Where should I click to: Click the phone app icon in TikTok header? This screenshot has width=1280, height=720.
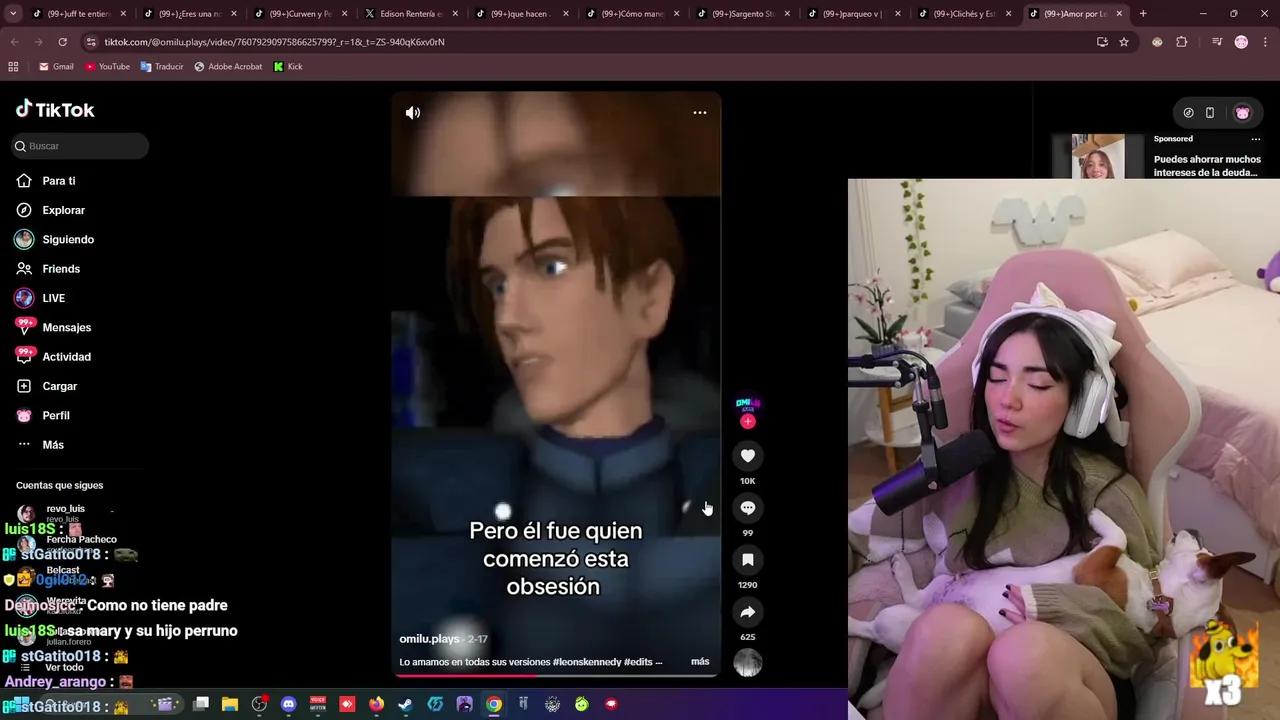pos(1210,113)
